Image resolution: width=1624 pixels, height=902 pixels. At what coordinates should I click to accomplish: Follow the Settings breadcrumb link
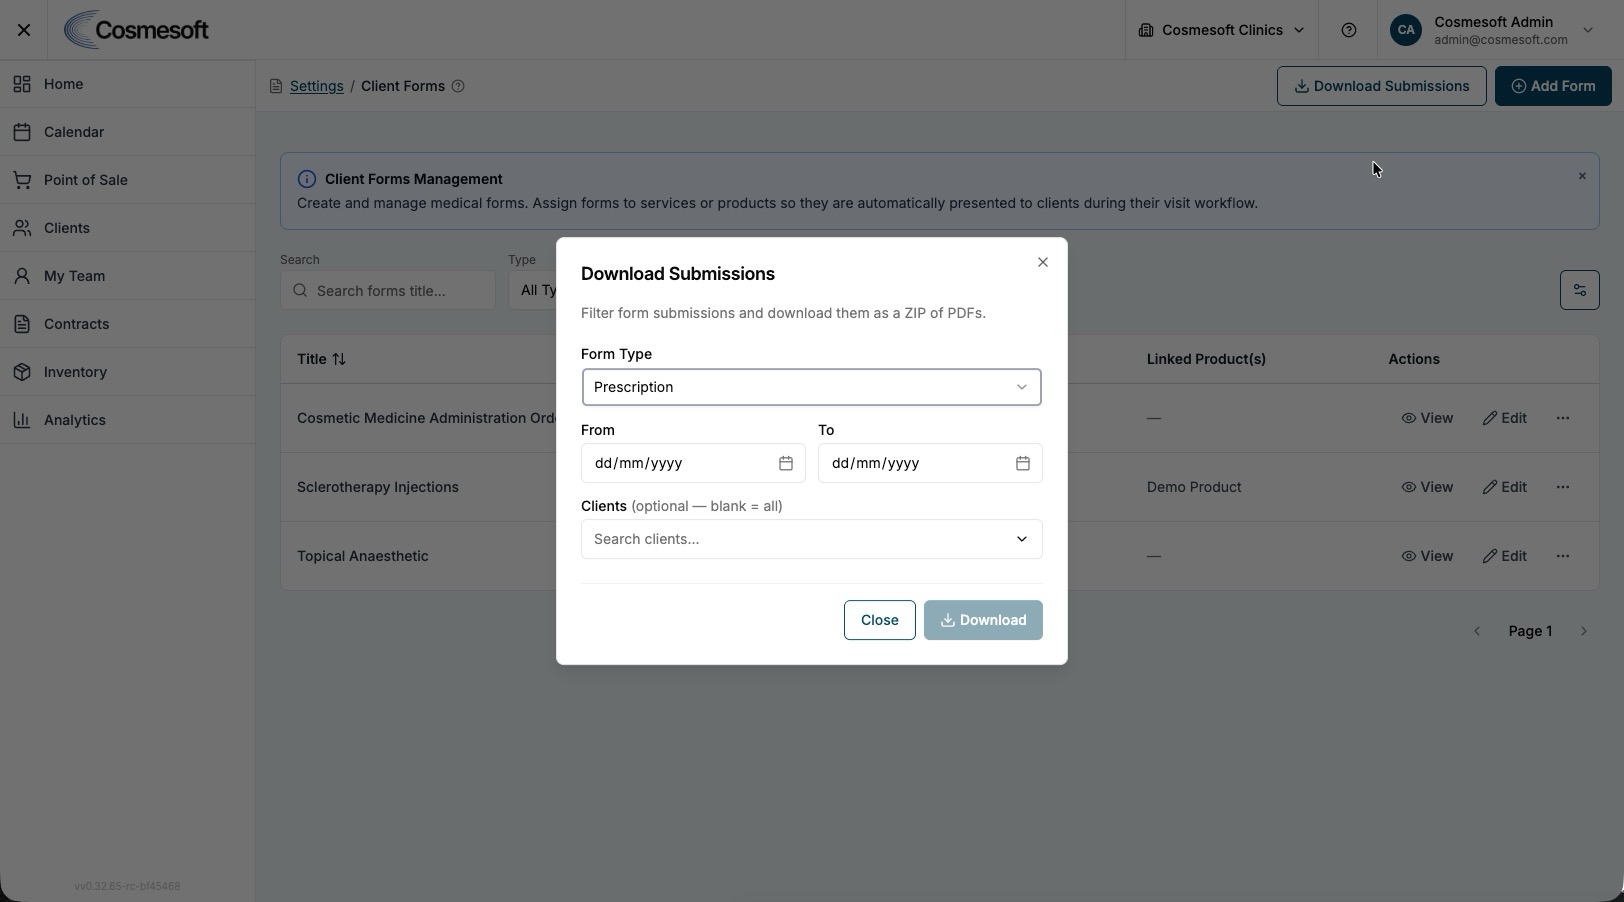(317, 86)
